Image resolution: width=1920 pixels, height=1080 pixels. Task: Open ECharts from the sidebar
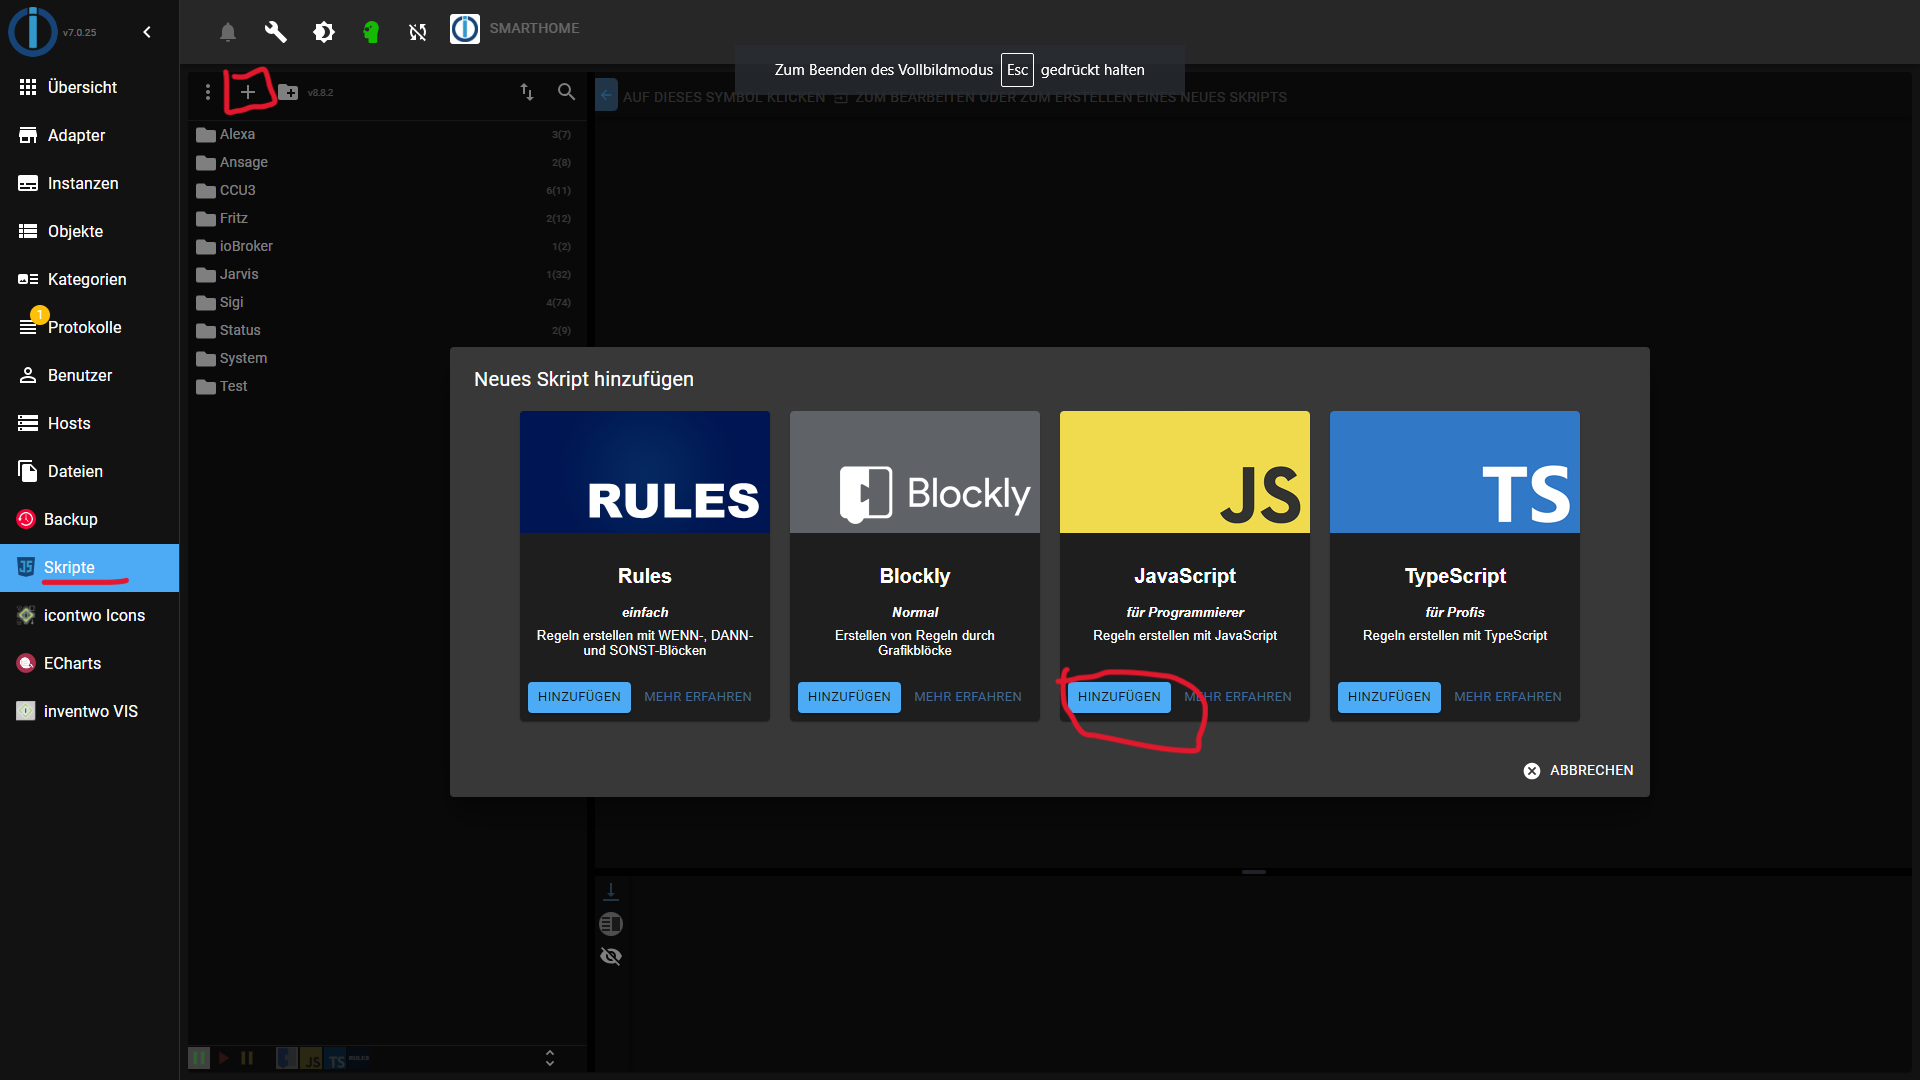click(x=72, y=663)
